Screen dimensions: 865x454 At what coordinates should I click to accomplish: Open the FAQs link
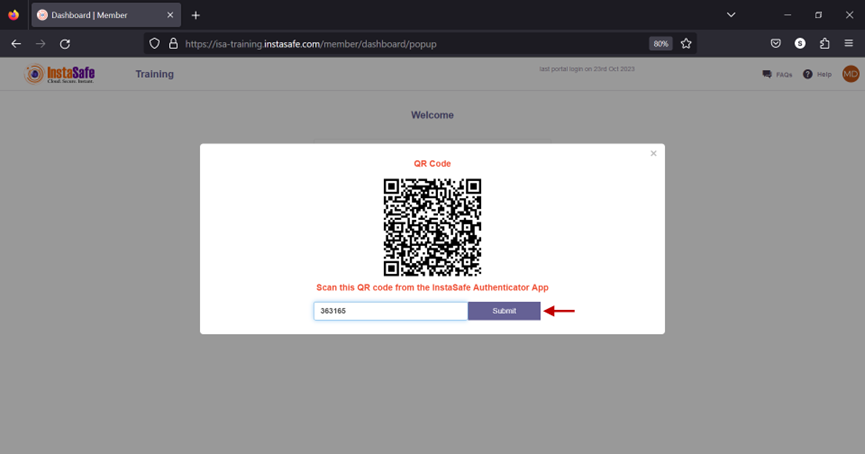777,74
